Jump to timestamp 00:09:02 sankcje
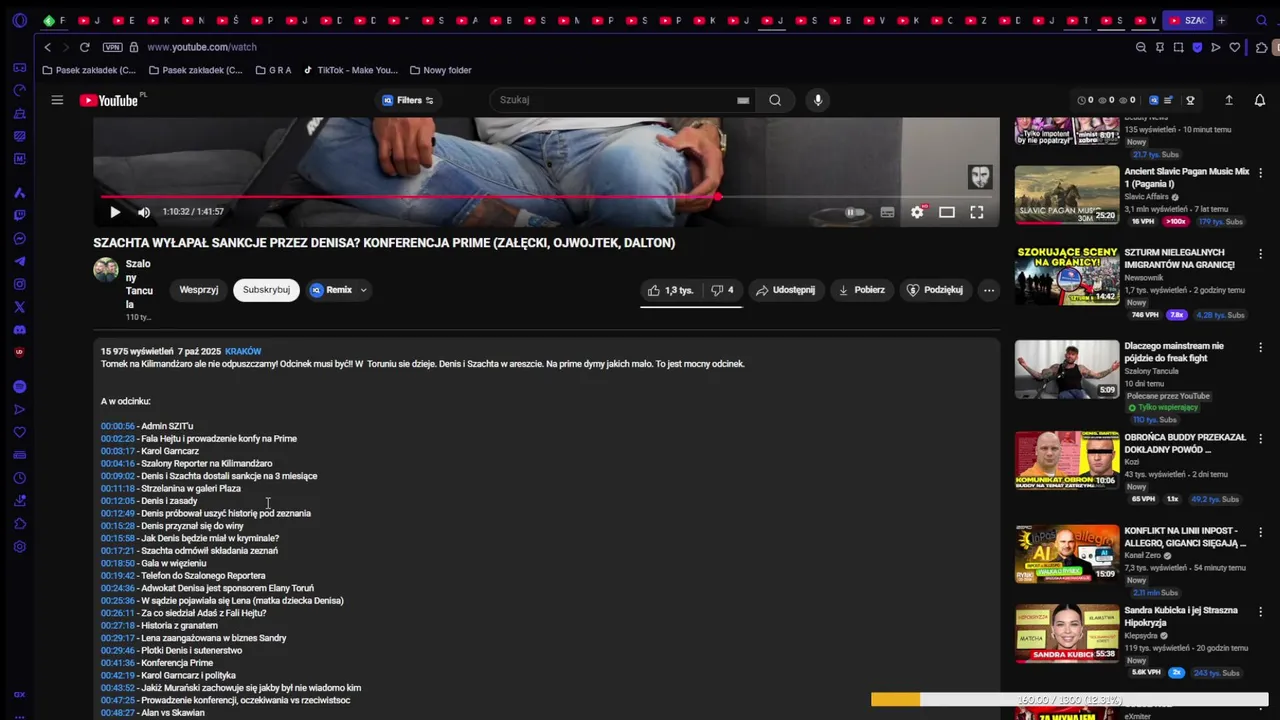This screenshot has height=720, width=1280. 117,476
